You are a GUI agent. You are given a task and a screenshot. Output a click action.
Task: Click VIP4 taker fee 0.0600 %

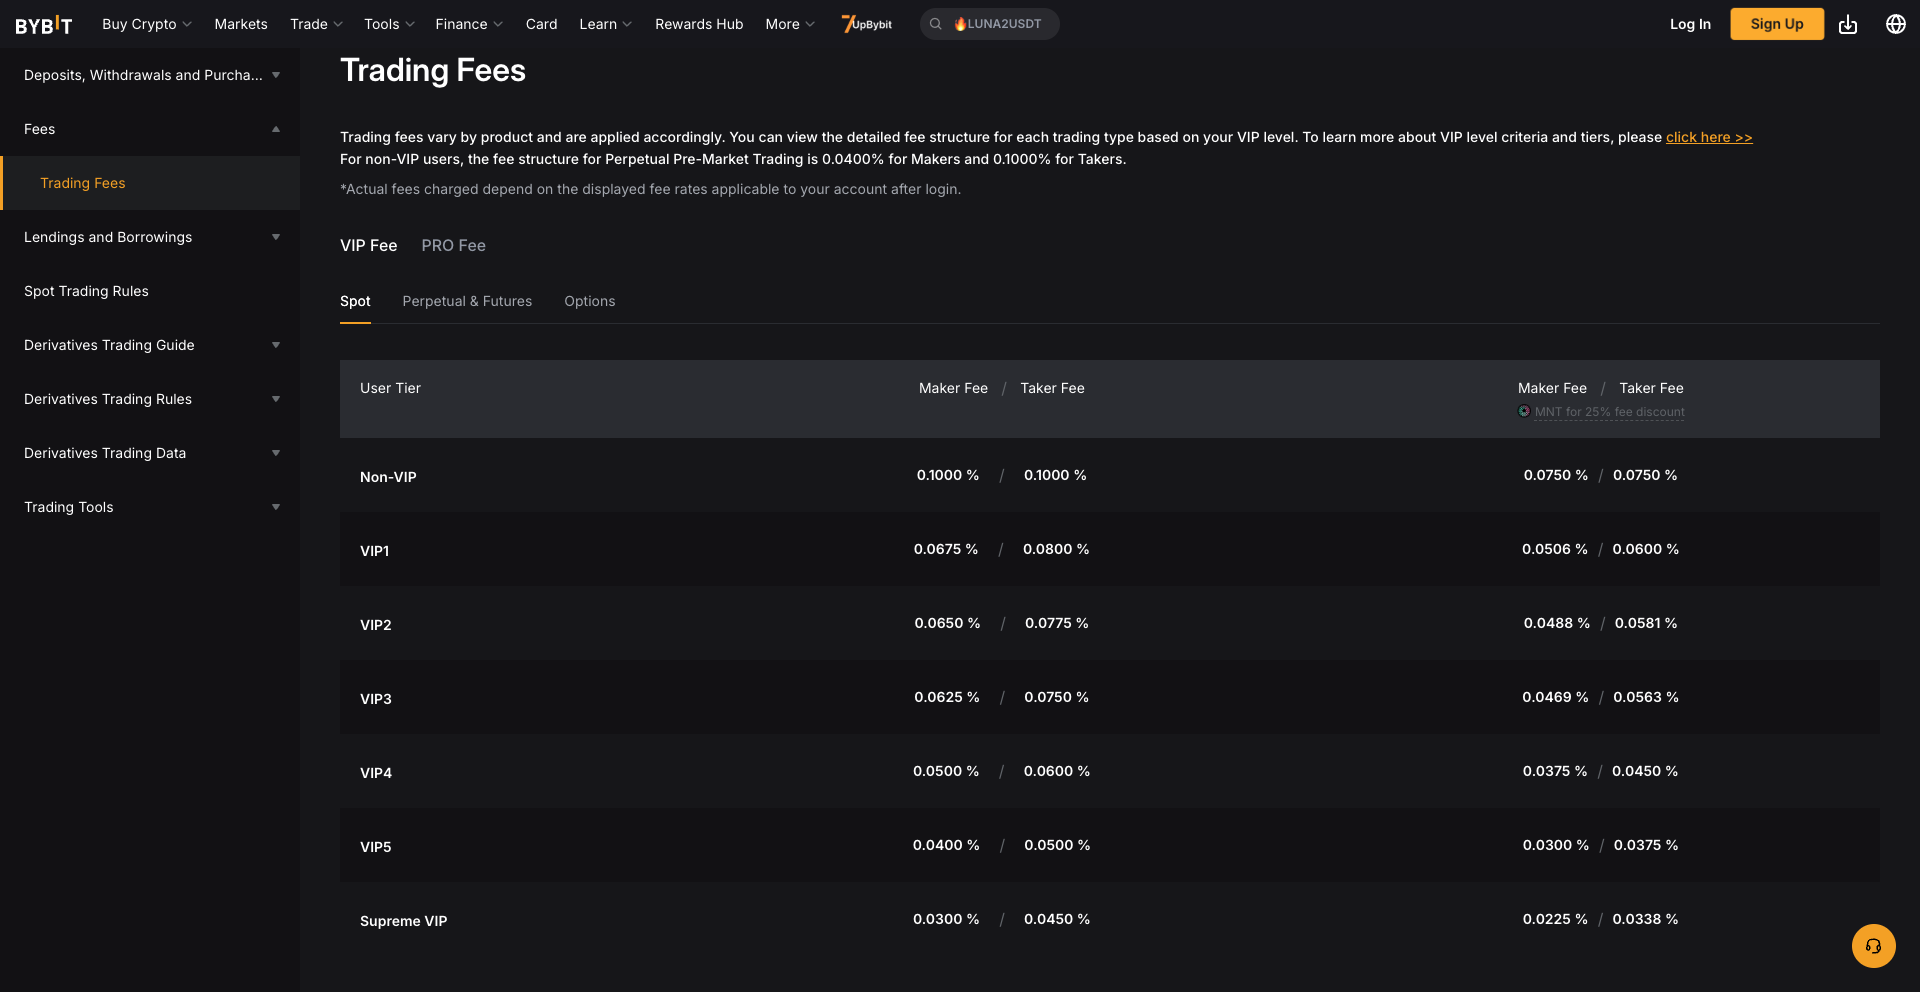pyautogui.click(x=1057, y=771)
